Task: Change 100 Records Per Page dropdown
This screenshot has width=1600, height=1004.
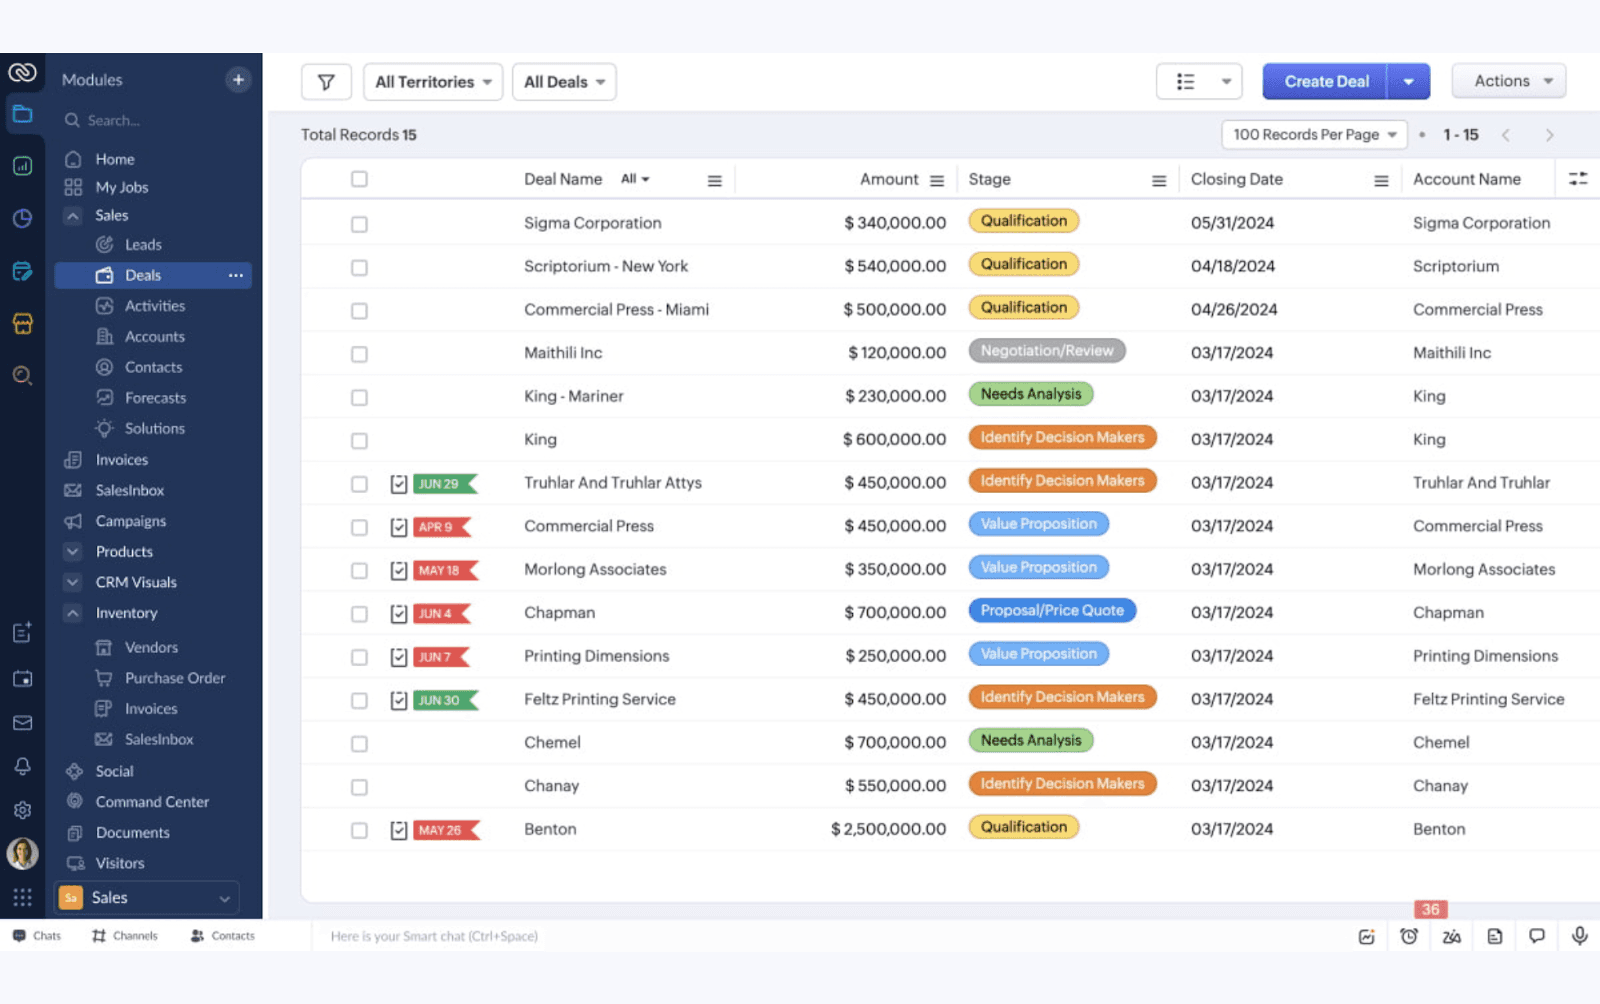Action: point(1314,135)
